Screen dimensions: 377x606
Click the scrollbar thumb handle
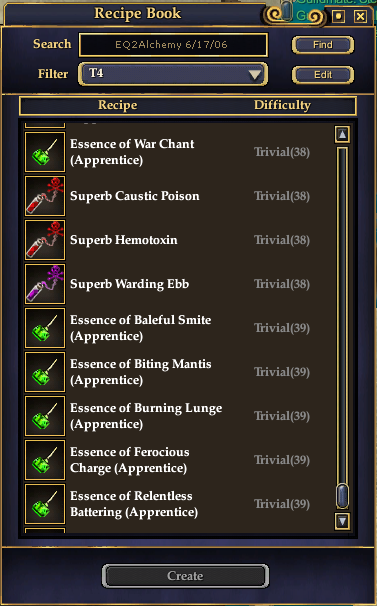(x=343, y=495)
